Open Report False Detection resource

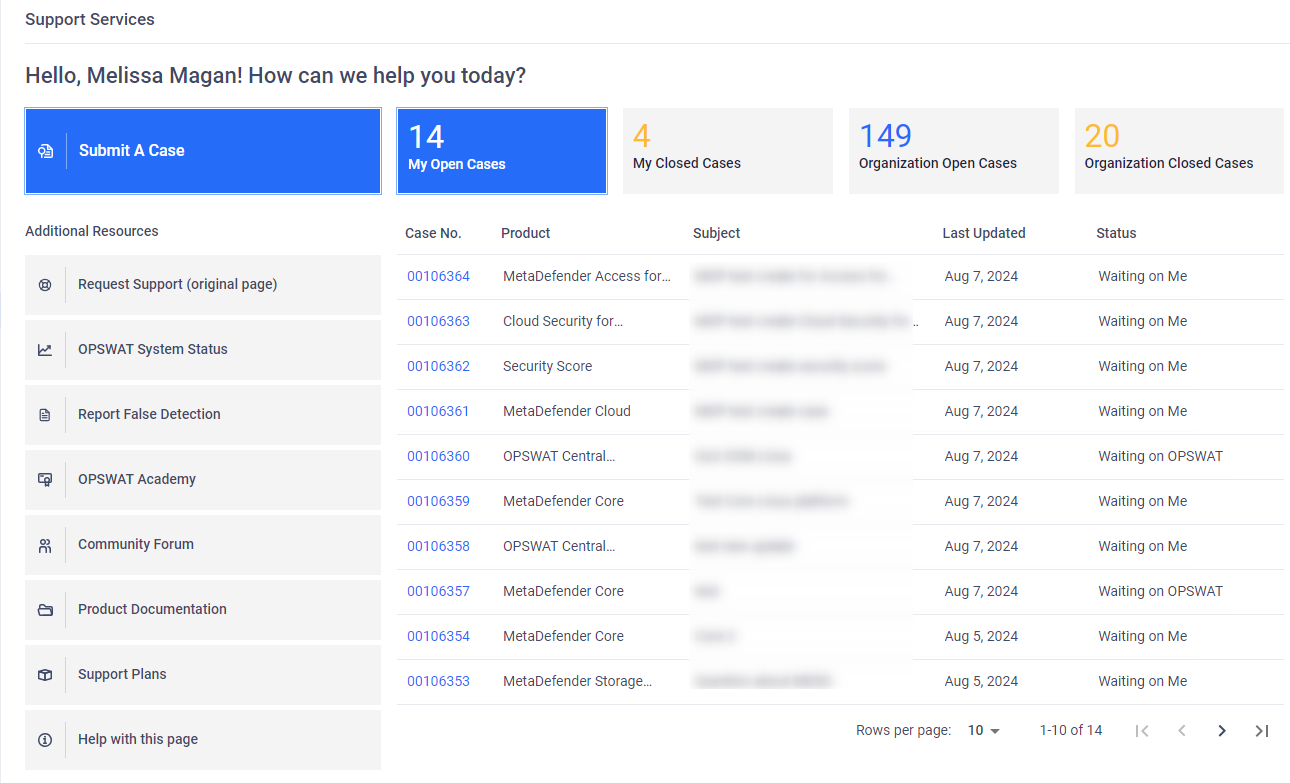pyautogui.click(x=203, y=415)
